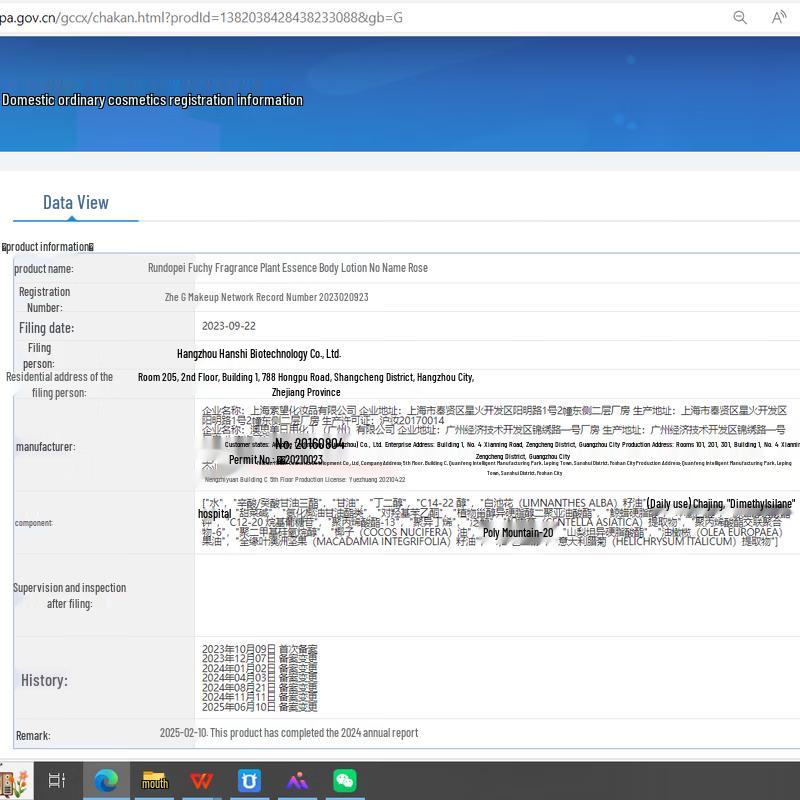Click the 'Domestic ordinary cosmetics registration information' heading
Screen dimensions: 800x800
click(x=152, y=100)
